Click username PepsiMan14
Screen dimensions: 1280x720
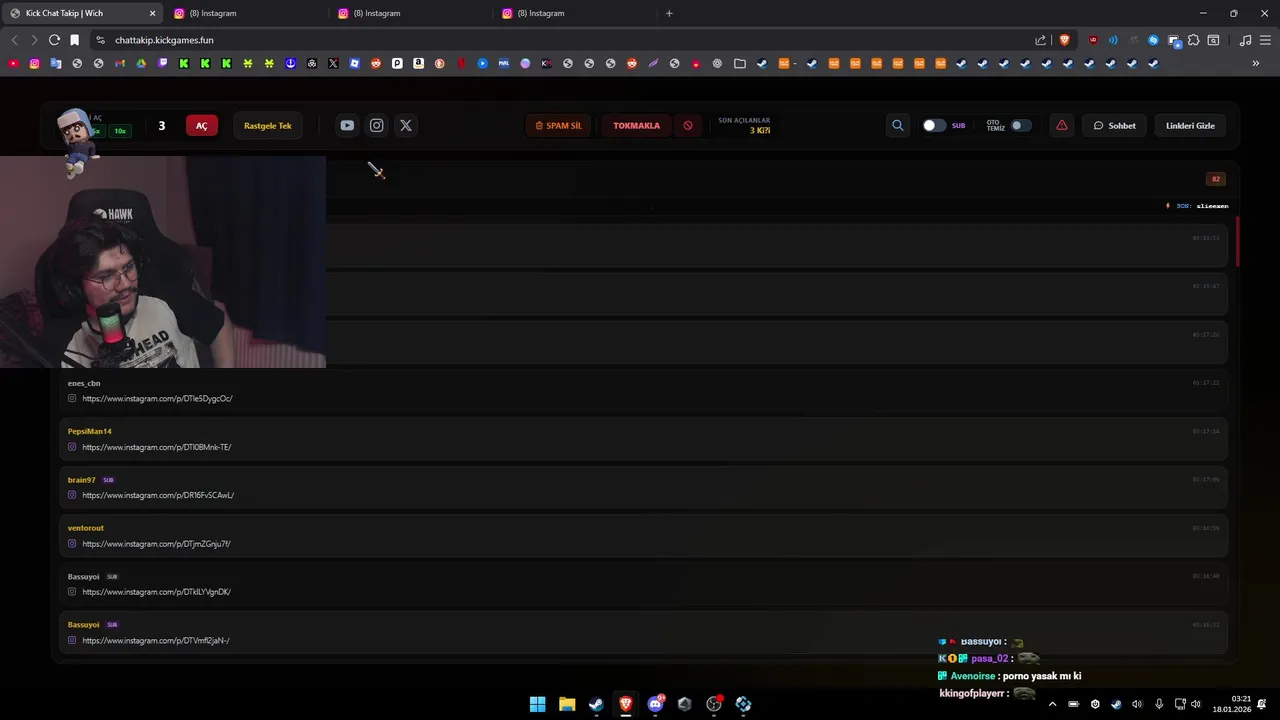tap(90, 431)
